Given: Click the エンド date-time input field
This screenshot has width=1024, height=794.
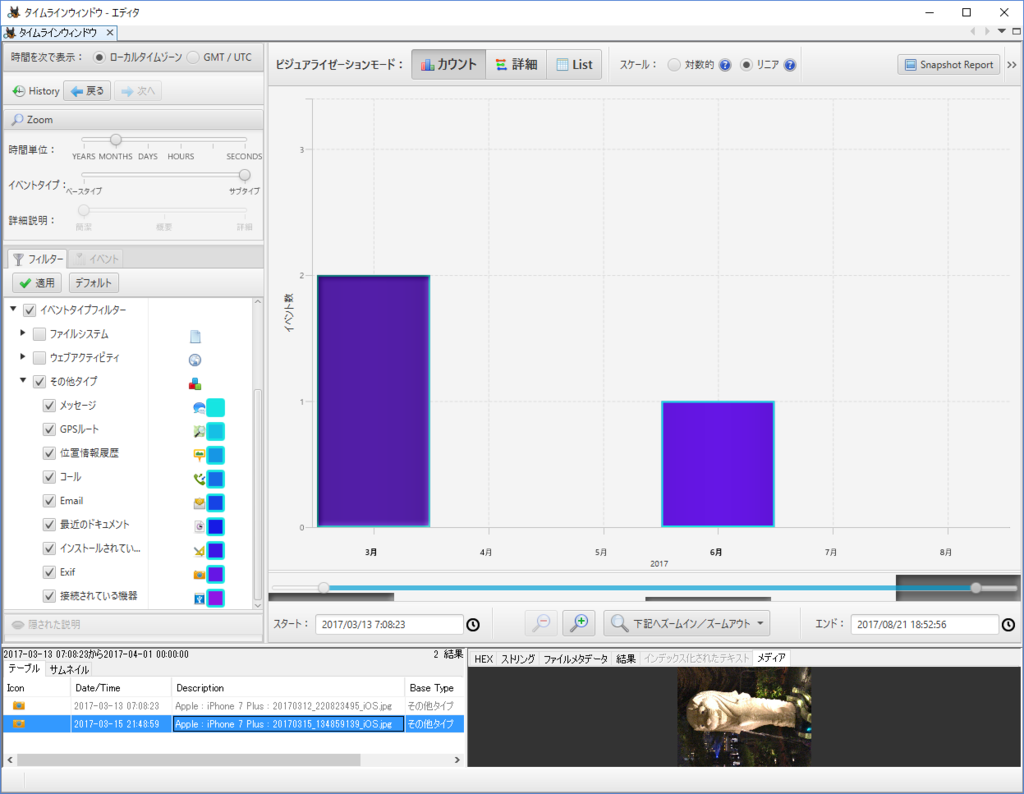Looking at the screenshot, I should point(924,625).
